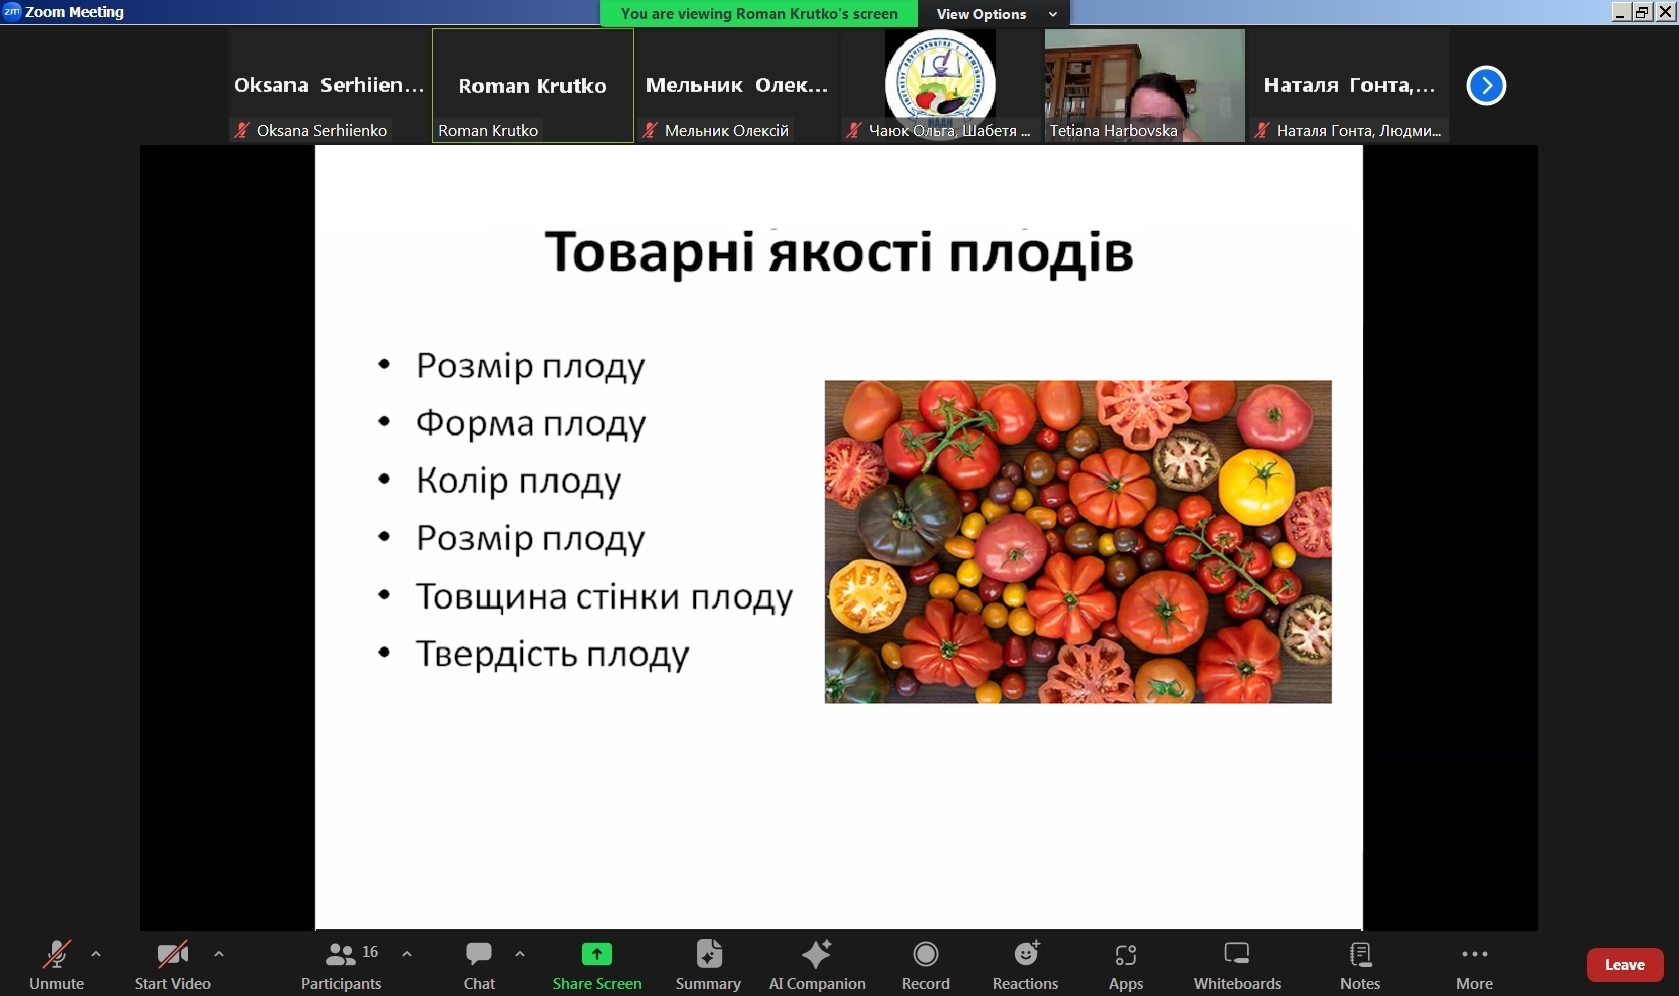Open the Participants panel
This screenshot has height=996, width=1679.
(341, 966)
